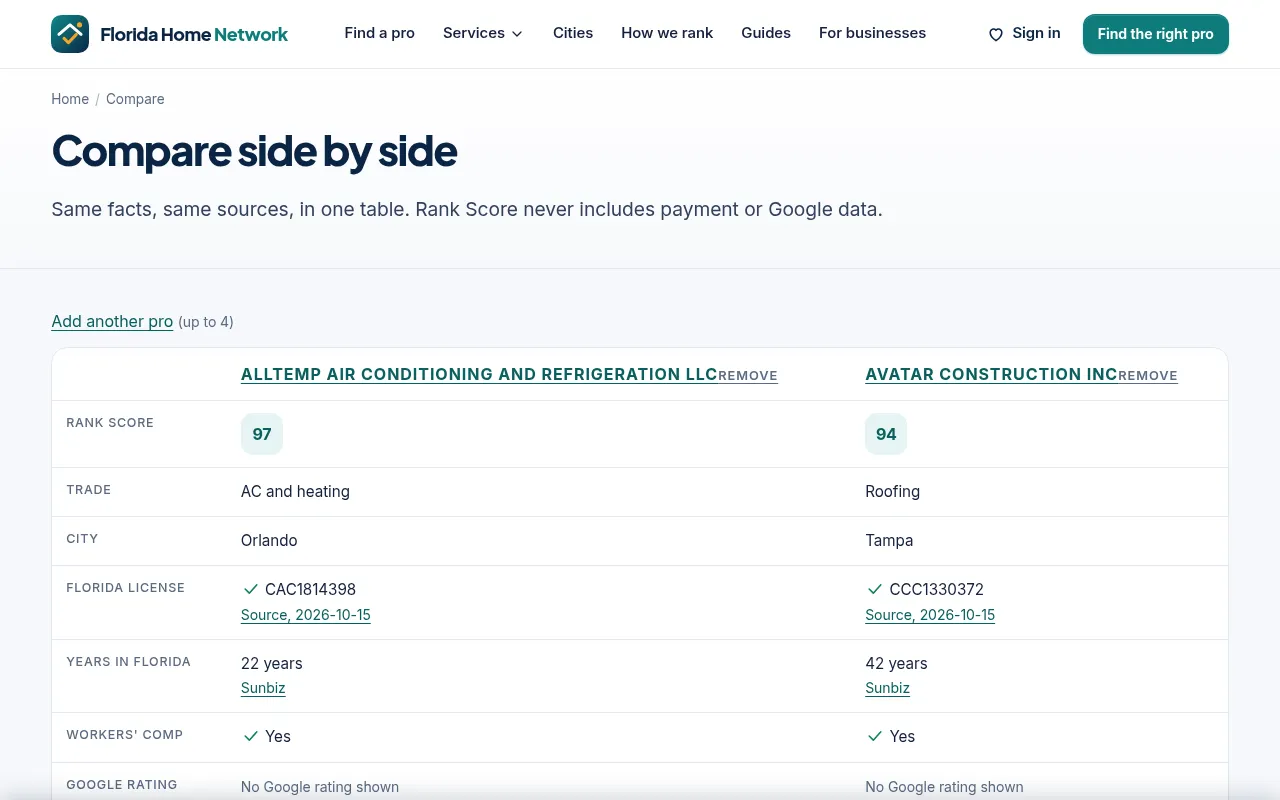Open the How we rank page
This screenshot has height=800, width=1280.
click(667, 33)
